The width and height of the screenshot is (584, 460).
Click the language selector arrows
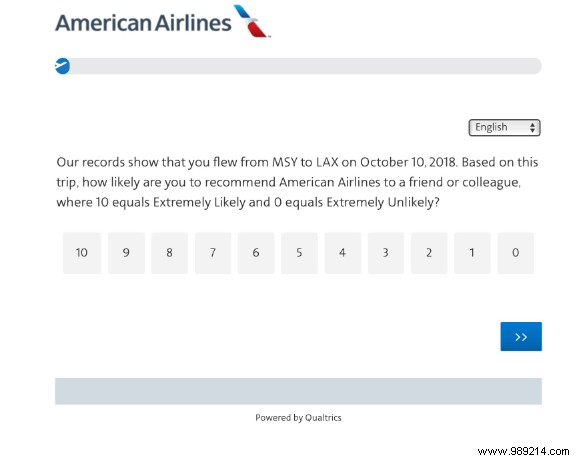pos(533,127)
